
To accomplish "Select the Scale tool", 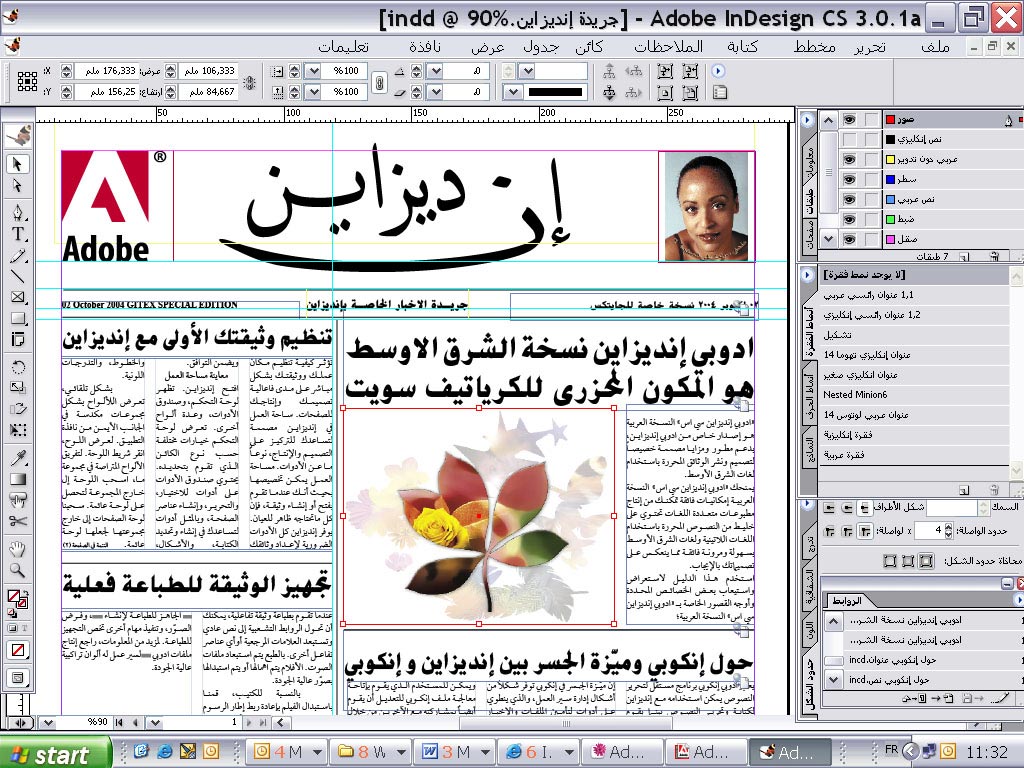I will tap(18, 387).
